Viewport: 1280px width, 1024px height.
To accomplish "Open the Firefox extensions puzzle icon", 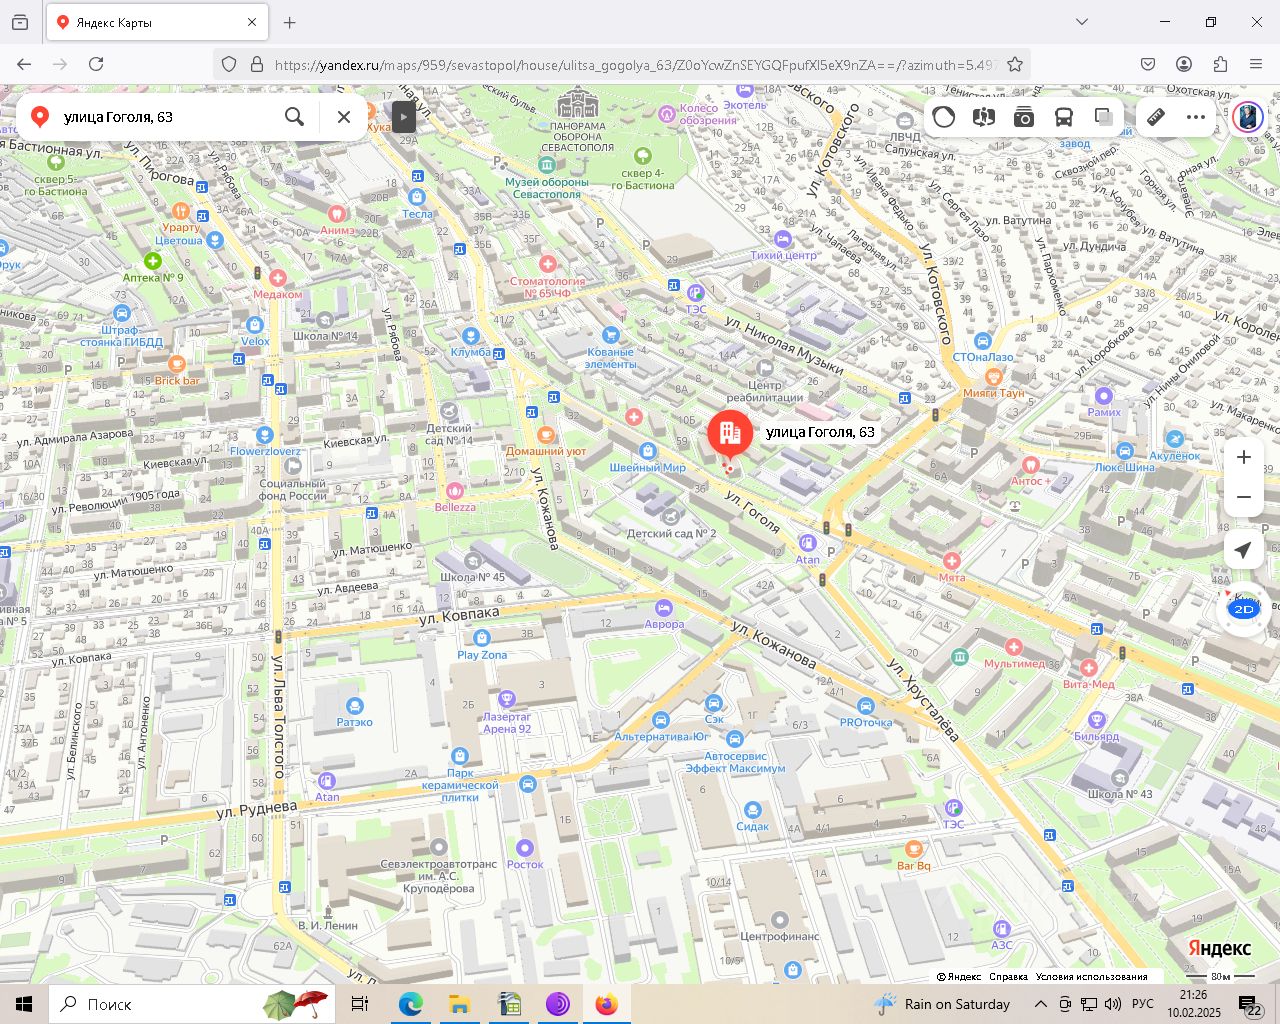I will [x=1220, y=64].
